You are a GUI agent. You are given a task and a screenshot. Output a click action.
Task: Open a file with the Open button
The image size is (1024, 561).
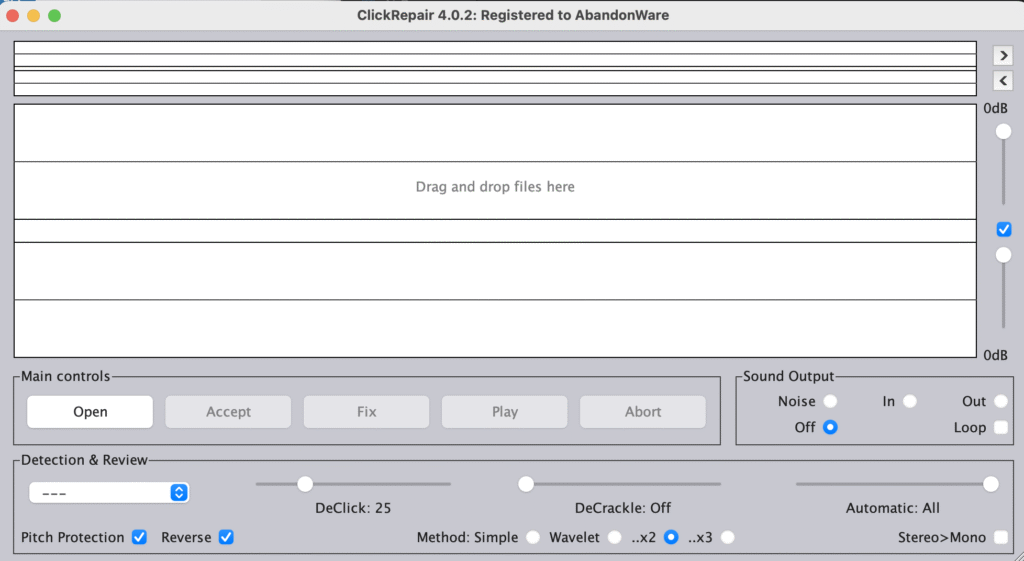click(90, 411)
